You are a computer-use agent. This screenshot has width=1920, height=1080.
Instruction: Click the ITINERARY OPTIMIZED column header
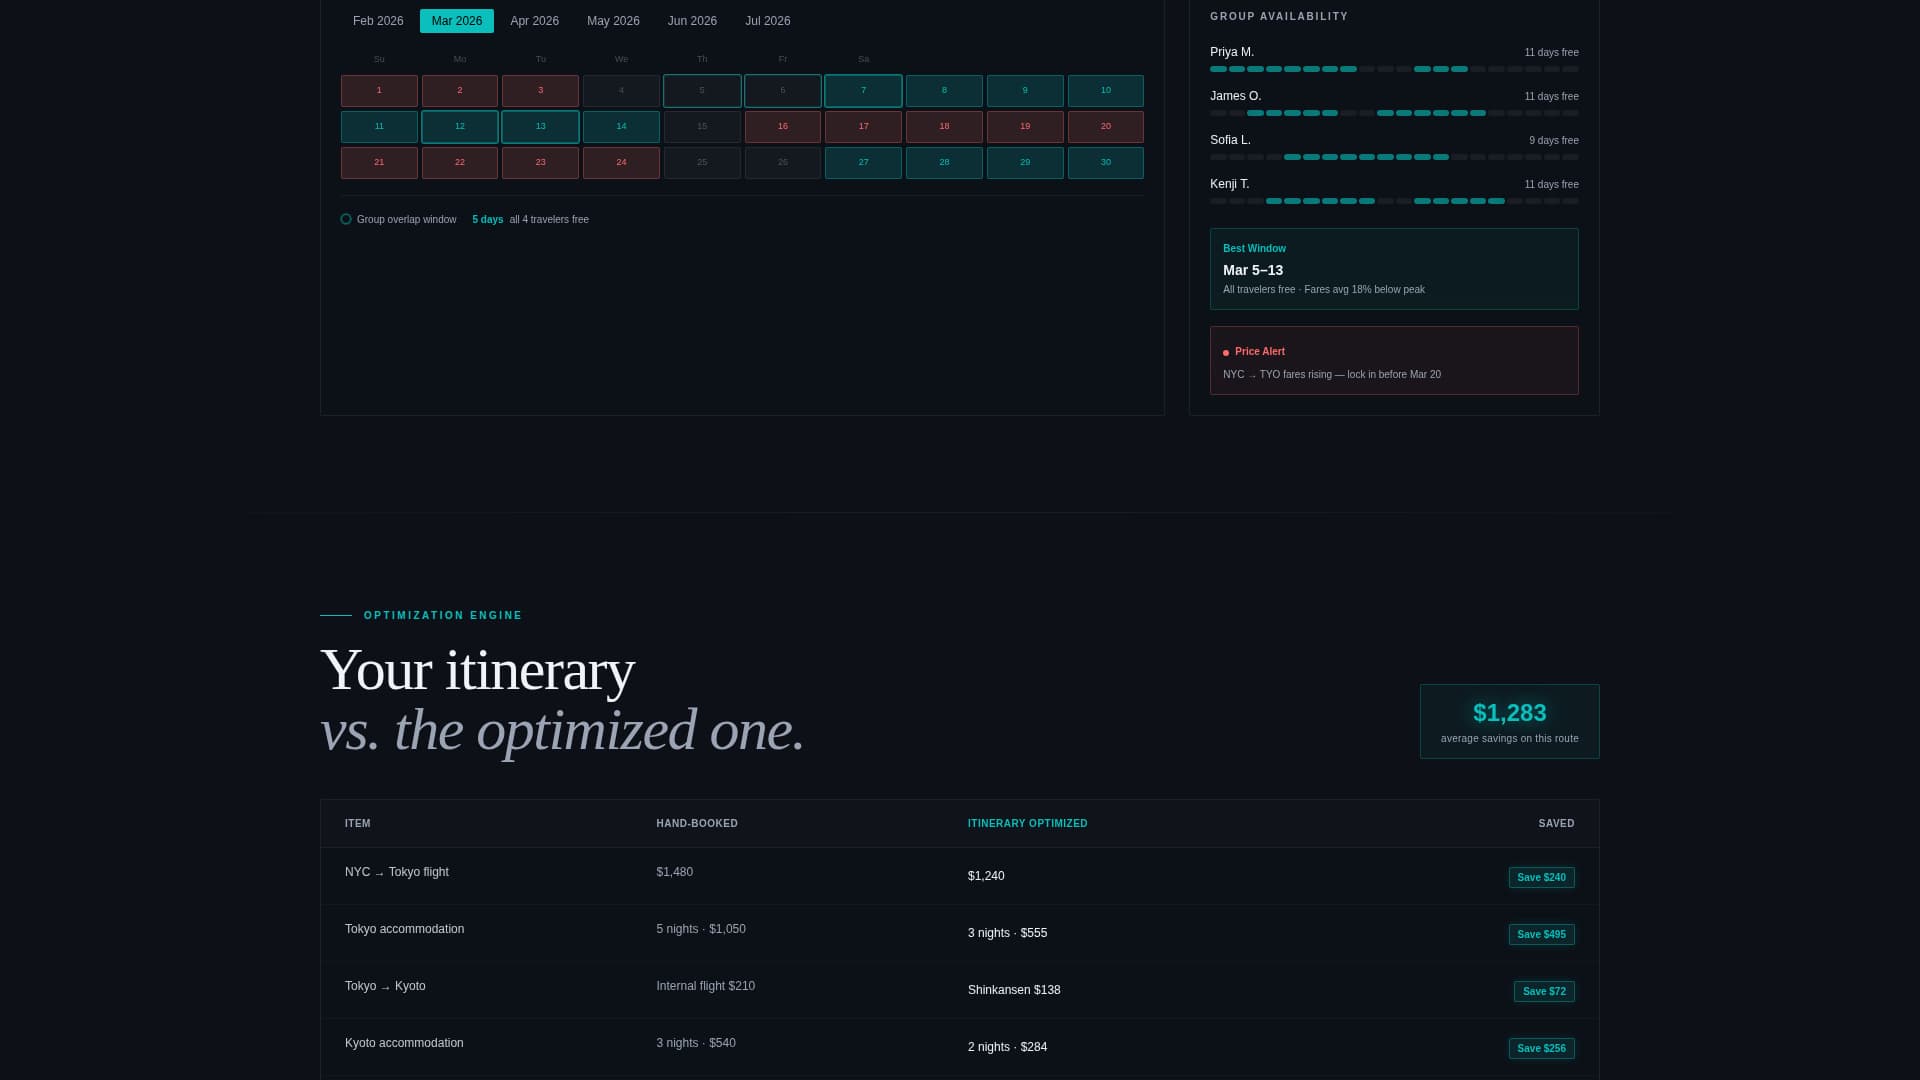(1027, 823)
